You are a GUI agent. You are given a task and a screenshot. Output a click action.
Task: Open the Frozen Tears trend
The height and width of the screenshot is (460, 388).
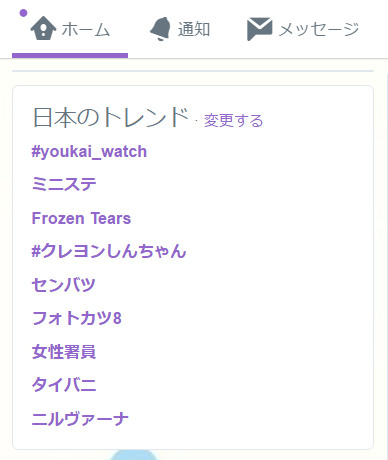pos(81,218)
